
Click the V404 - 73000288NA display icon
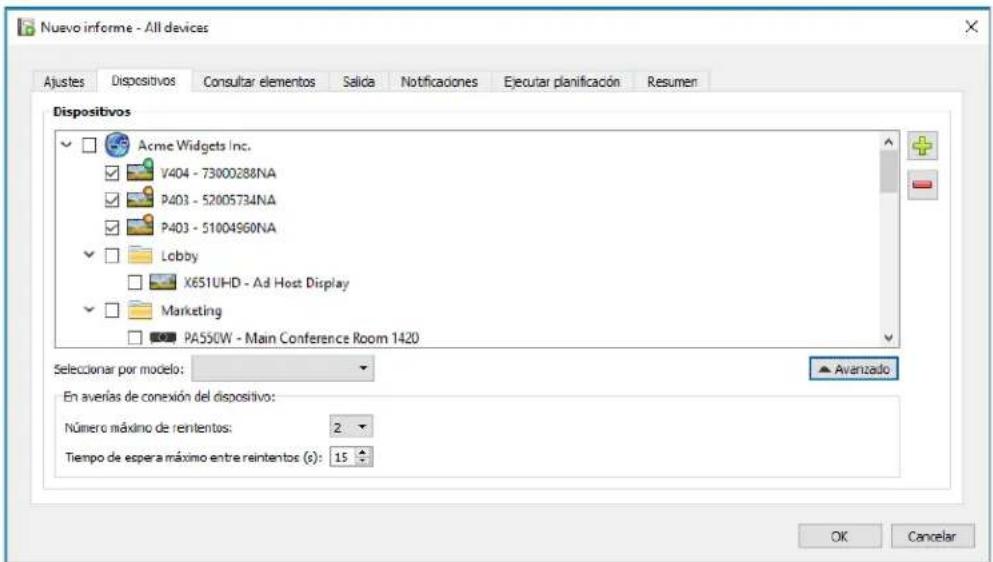pyautogui.click(x=140, y=172)
